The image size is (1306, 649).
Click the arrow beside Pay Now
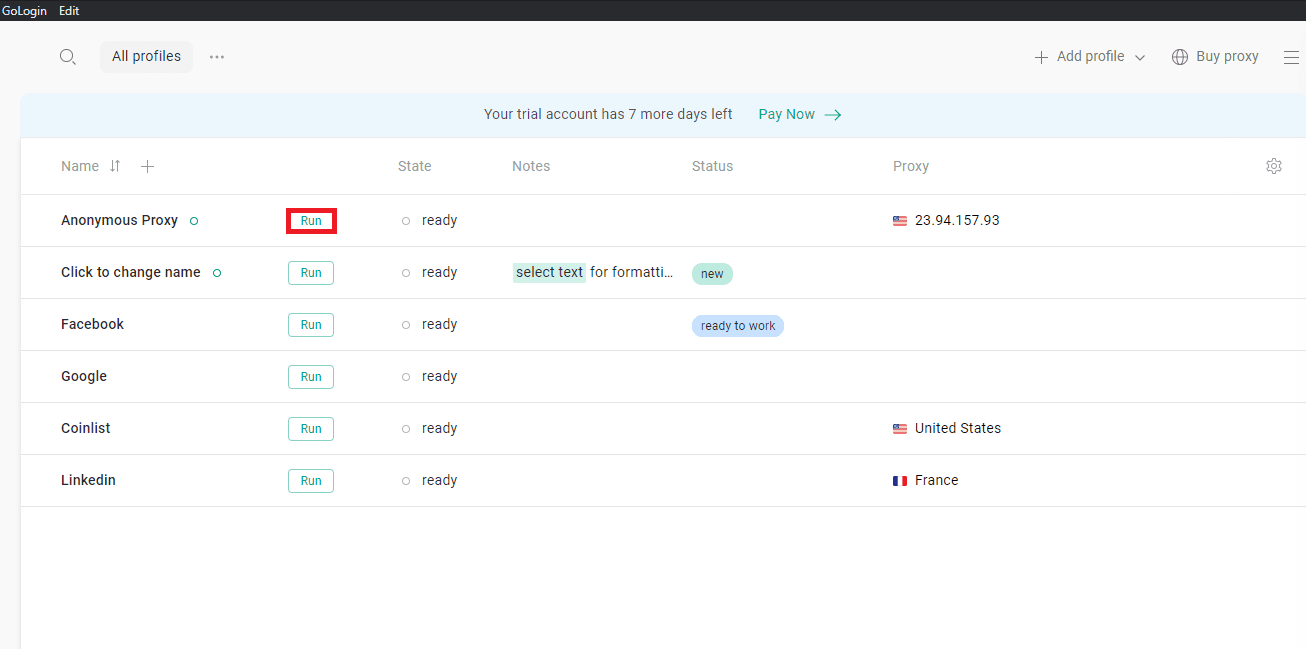coord(832,115)
